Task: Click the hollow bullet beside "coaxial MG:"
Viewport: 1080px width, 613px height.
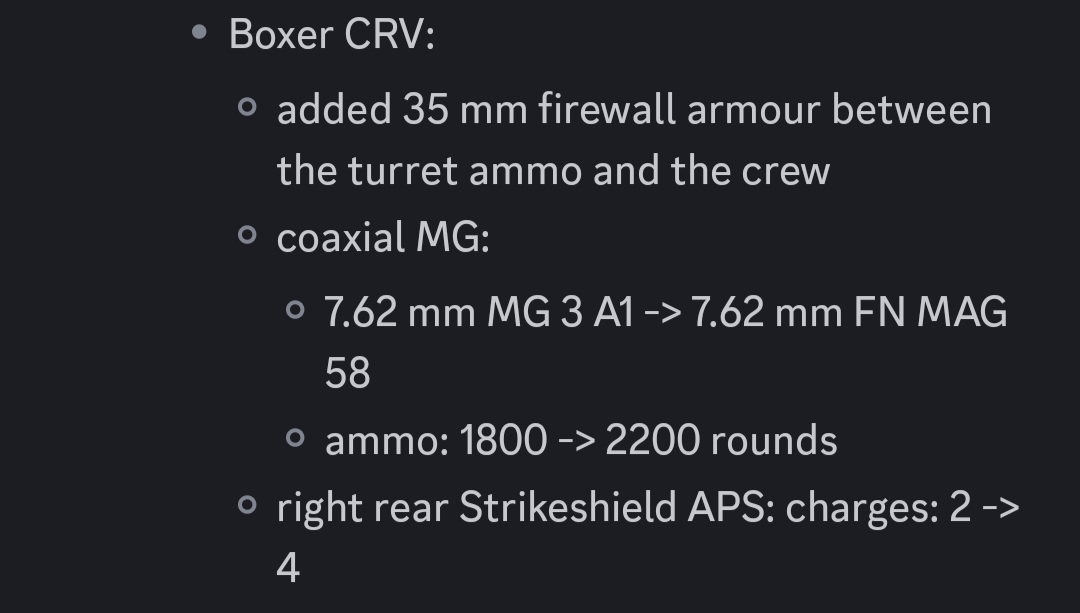Action: (248, 237)
